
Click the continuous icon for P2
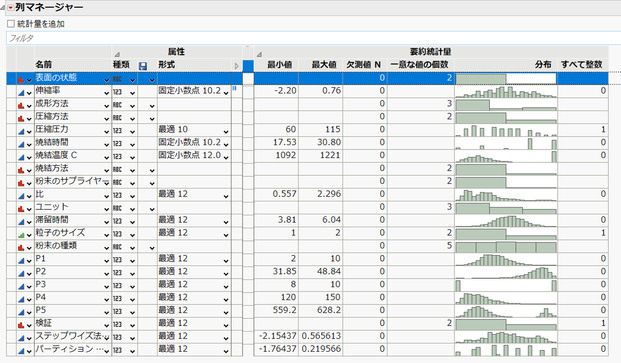[x=21, y=273]
